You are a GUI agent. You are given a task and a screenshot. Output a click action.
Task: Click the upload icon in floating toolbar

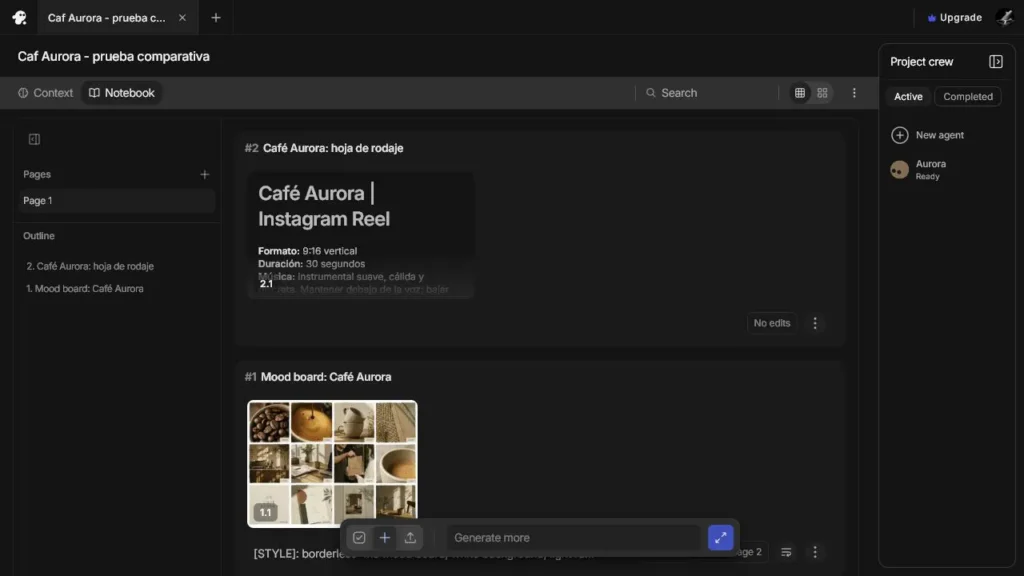410,537
